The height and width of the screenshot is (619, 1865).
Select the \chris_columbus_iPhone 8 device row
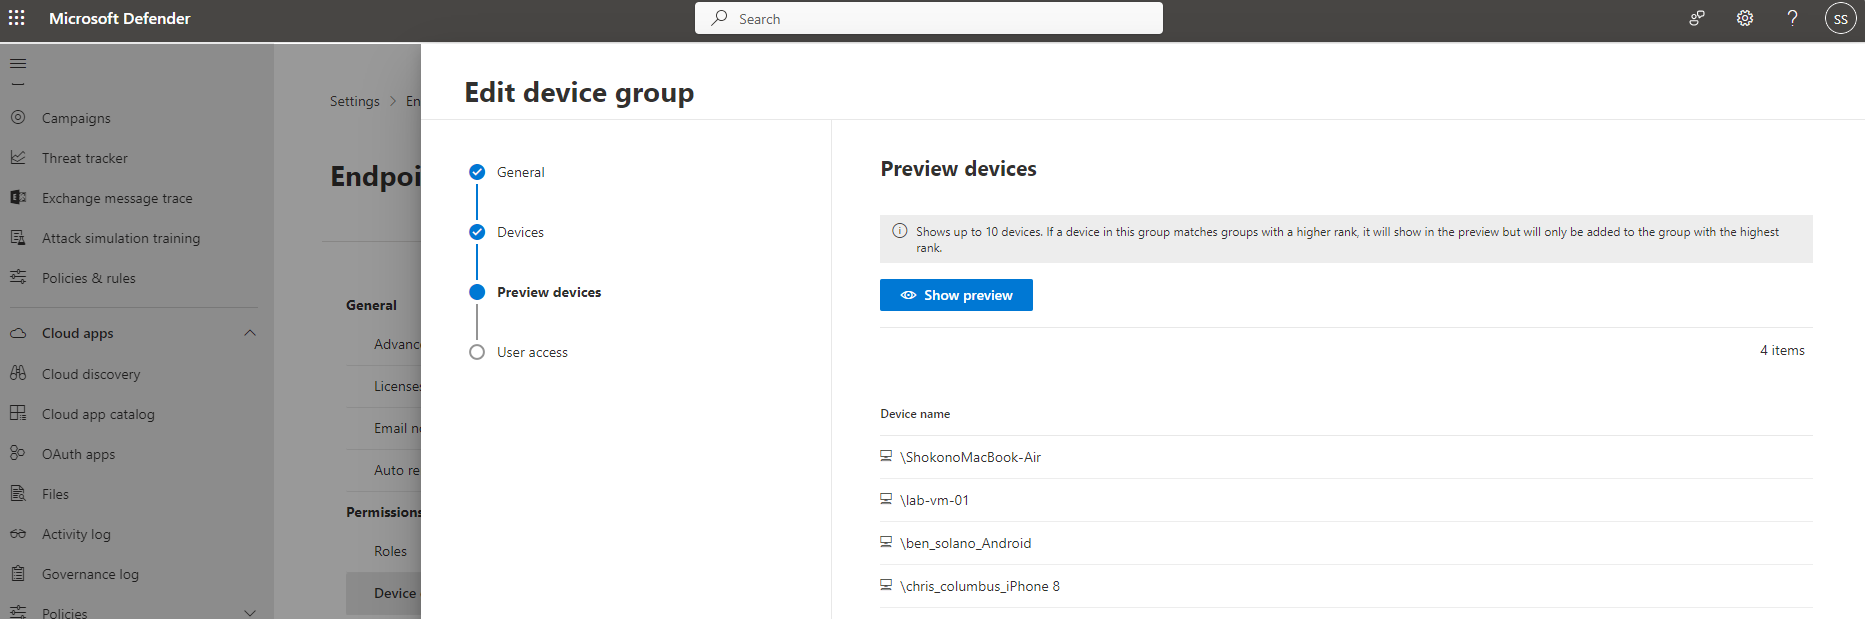(x=1346, y=586)
